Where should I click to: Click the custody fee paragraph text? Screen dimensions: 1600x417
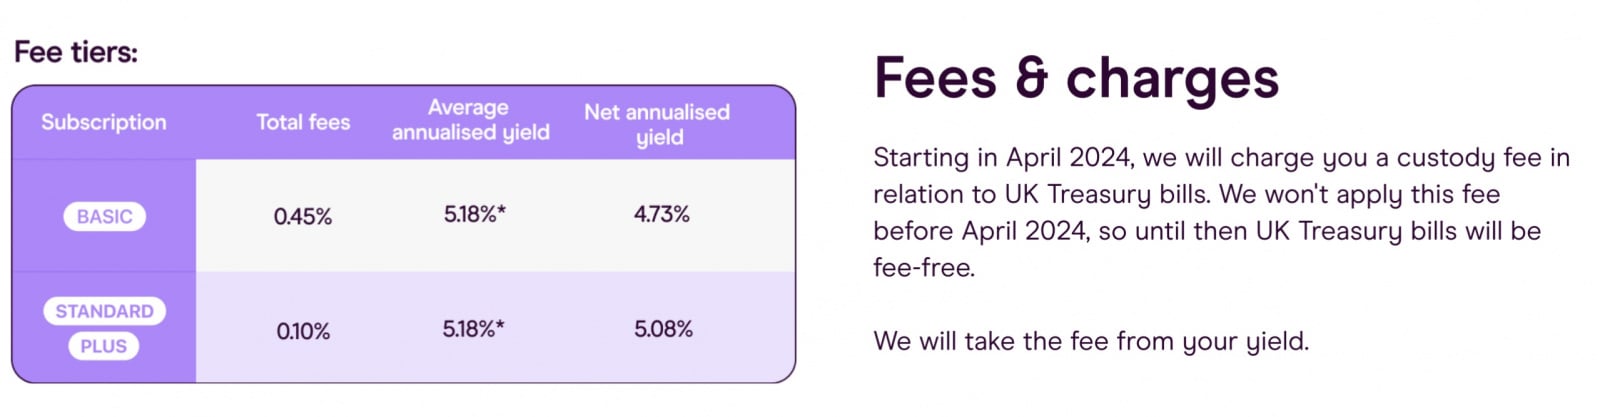(1222, 212)
